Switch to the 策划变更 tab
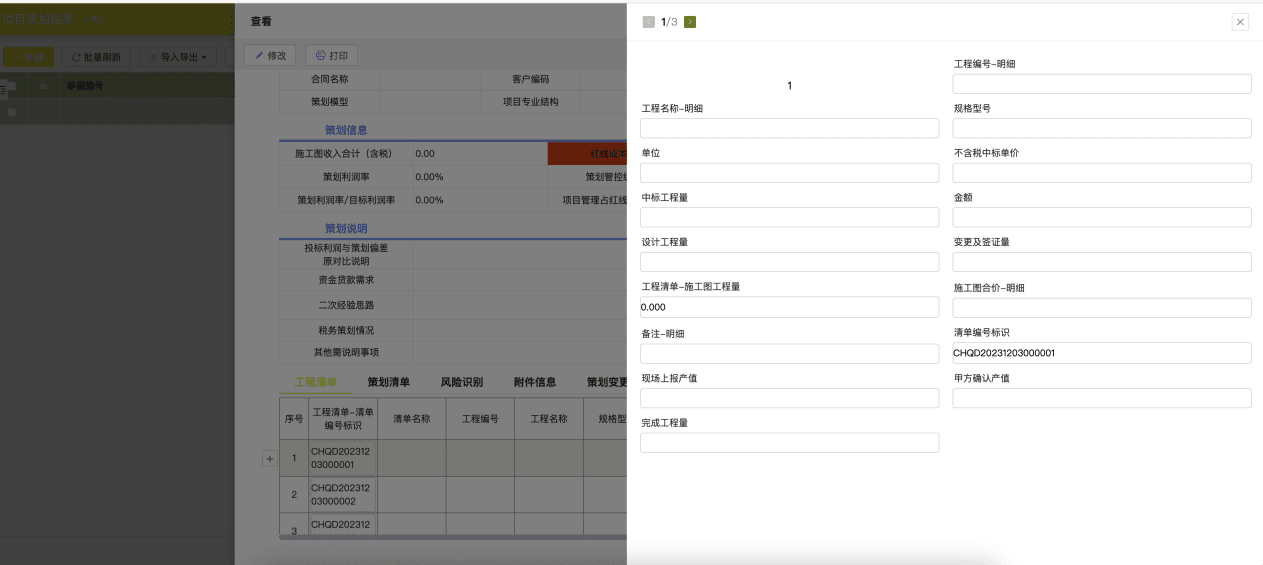1263x565 pixels. click(x=607, y=382)
